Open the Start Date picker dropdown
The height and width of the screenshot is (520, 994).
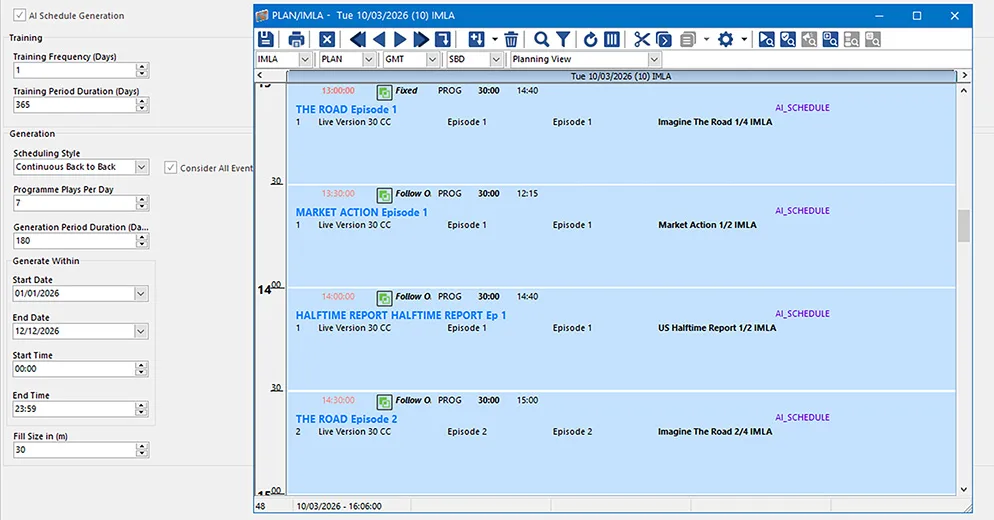click(x=141, y=294)
